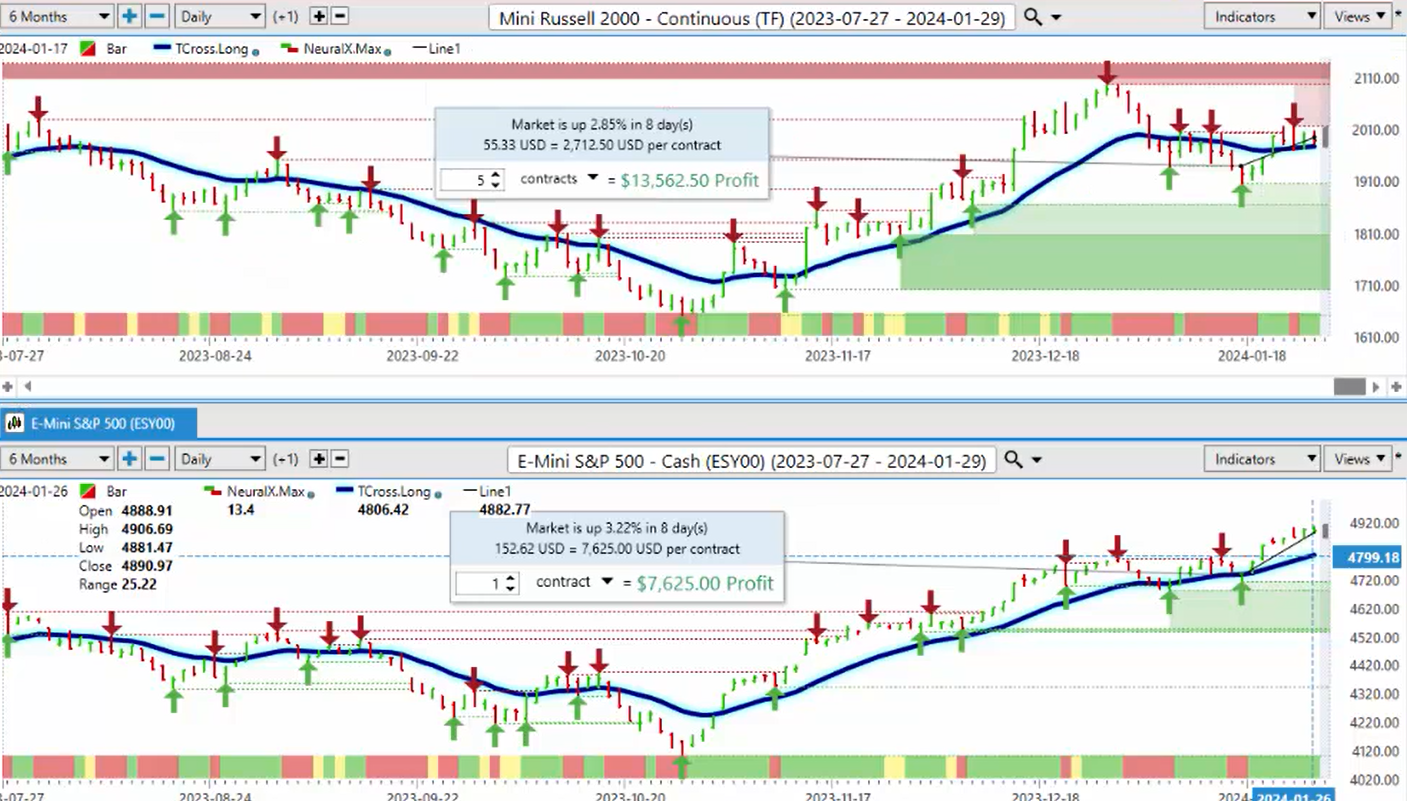Click $13,562.50 Profit text in Russell popup
This screenshot has height=801, width=1407.
coord(689,181)
